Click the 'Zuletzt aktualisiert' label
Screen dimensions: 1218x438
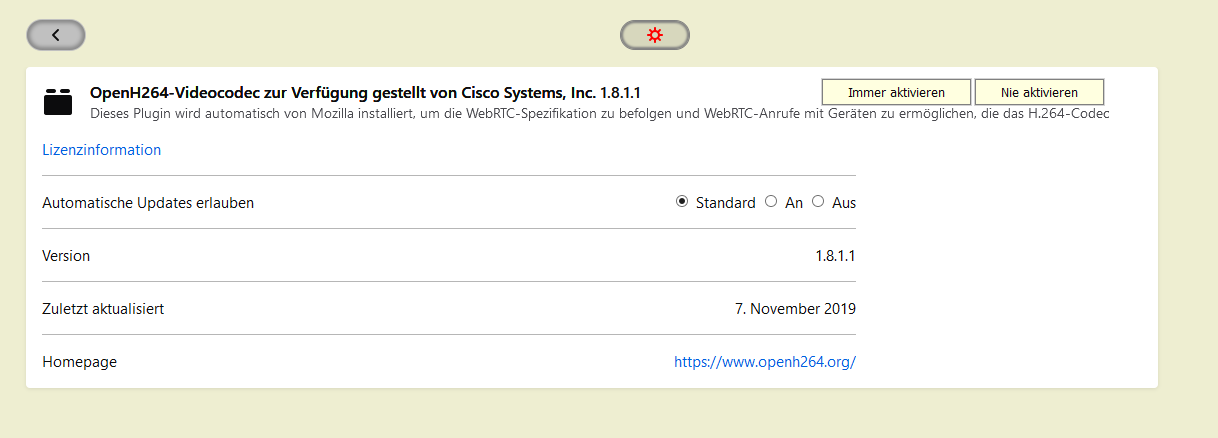103,309
